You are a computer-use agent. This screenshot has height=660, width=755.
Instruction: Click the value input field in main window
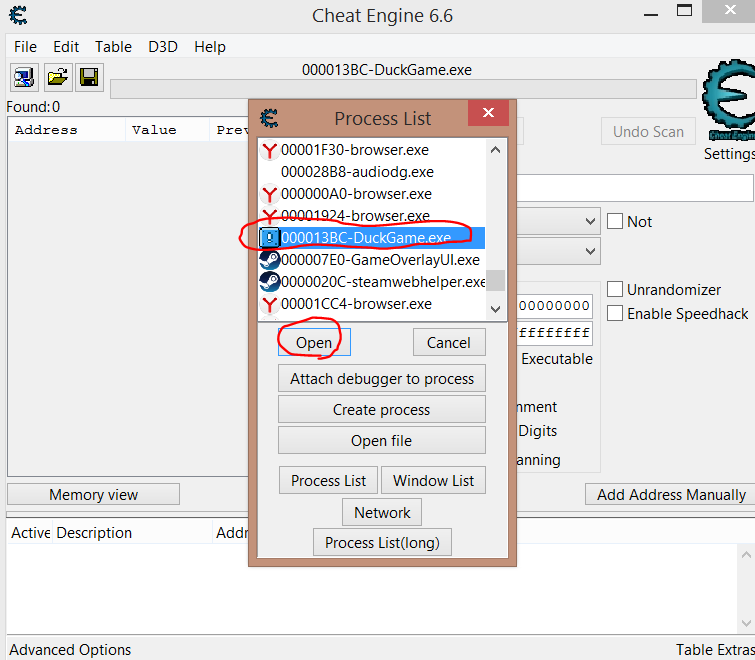635,188
